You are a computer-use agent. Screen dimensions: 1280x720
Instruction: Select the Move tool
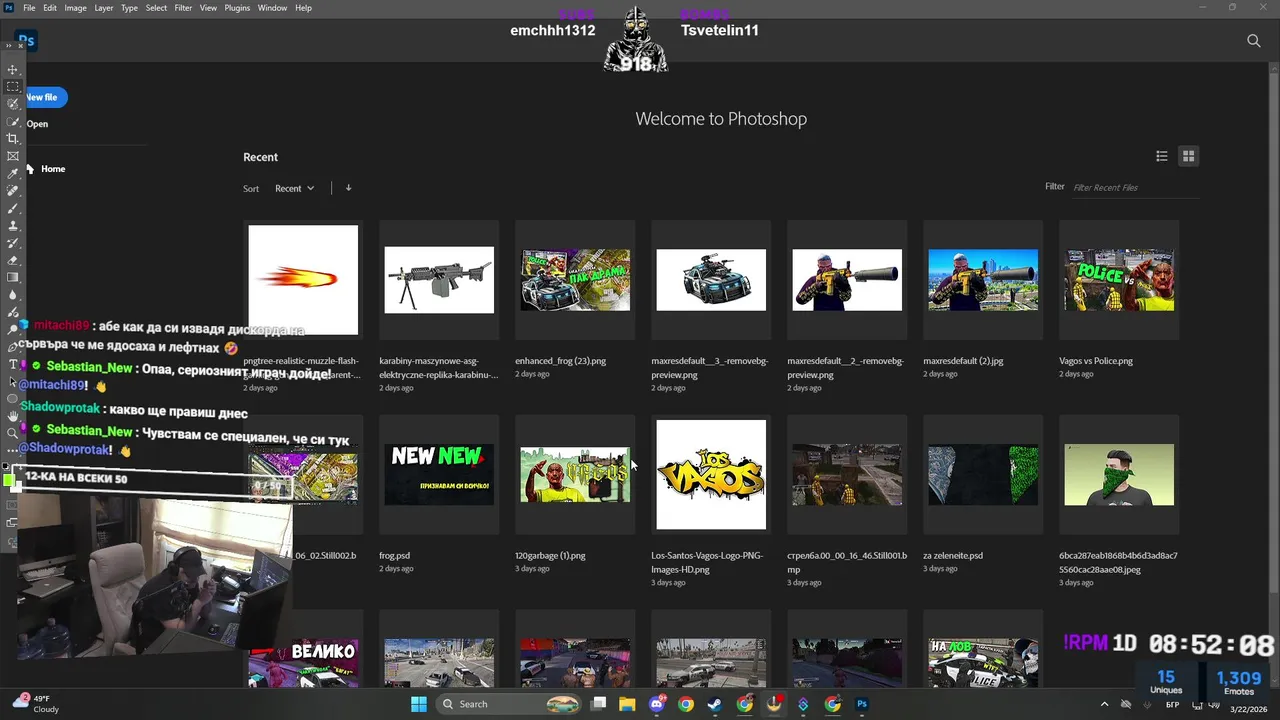click(x=13, y=70)
